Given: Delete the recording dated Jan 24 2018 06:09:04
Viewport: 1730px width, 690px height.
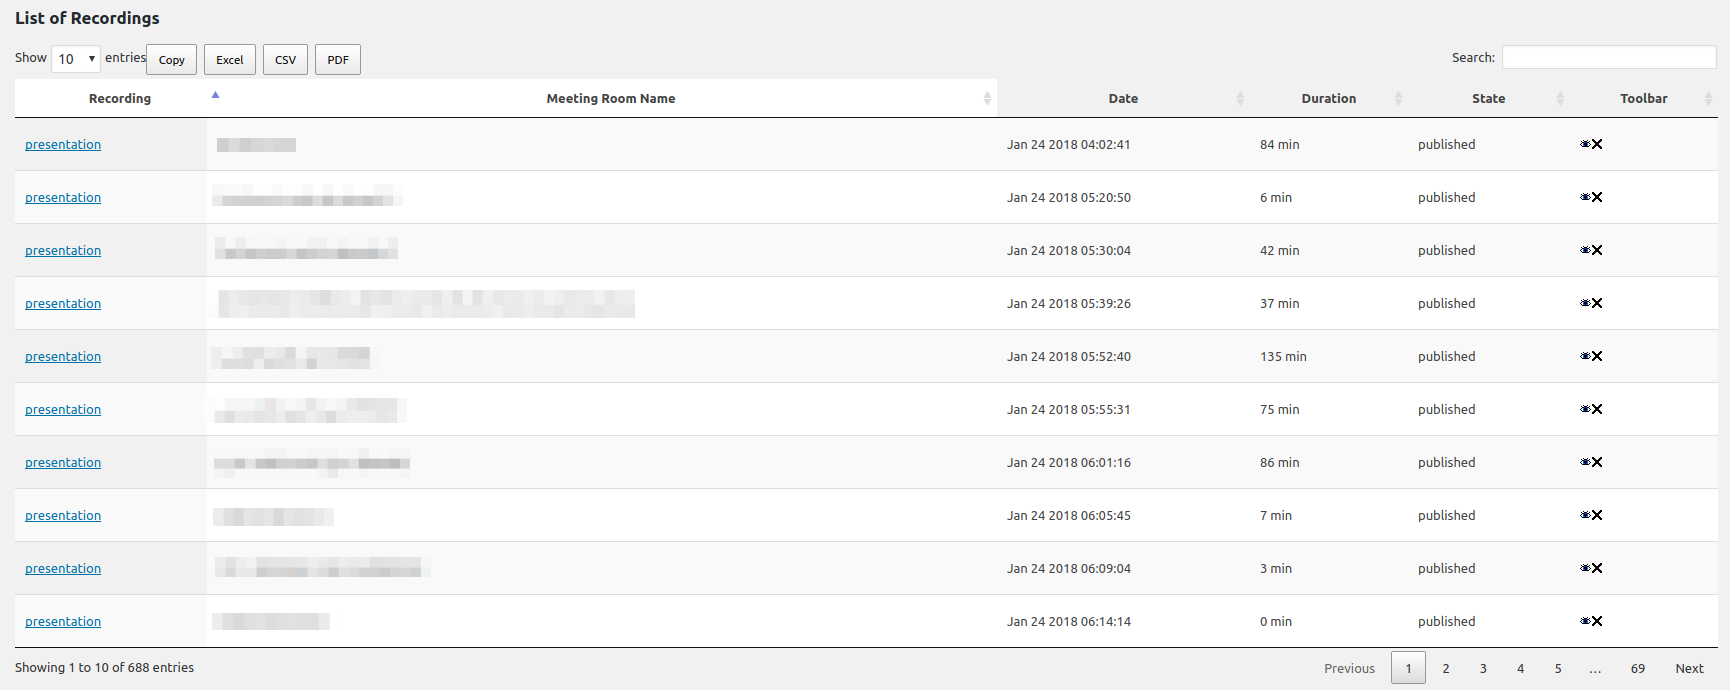Looking at the screenshot, I should coord(1597,568).
